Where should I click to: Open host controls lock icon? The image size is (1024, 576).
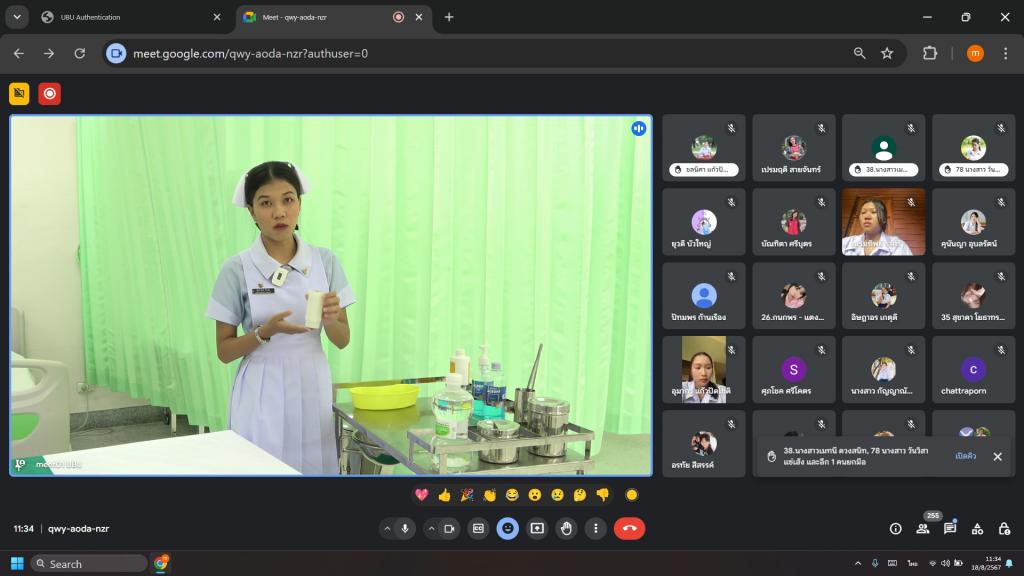[x=1004, y=528]
